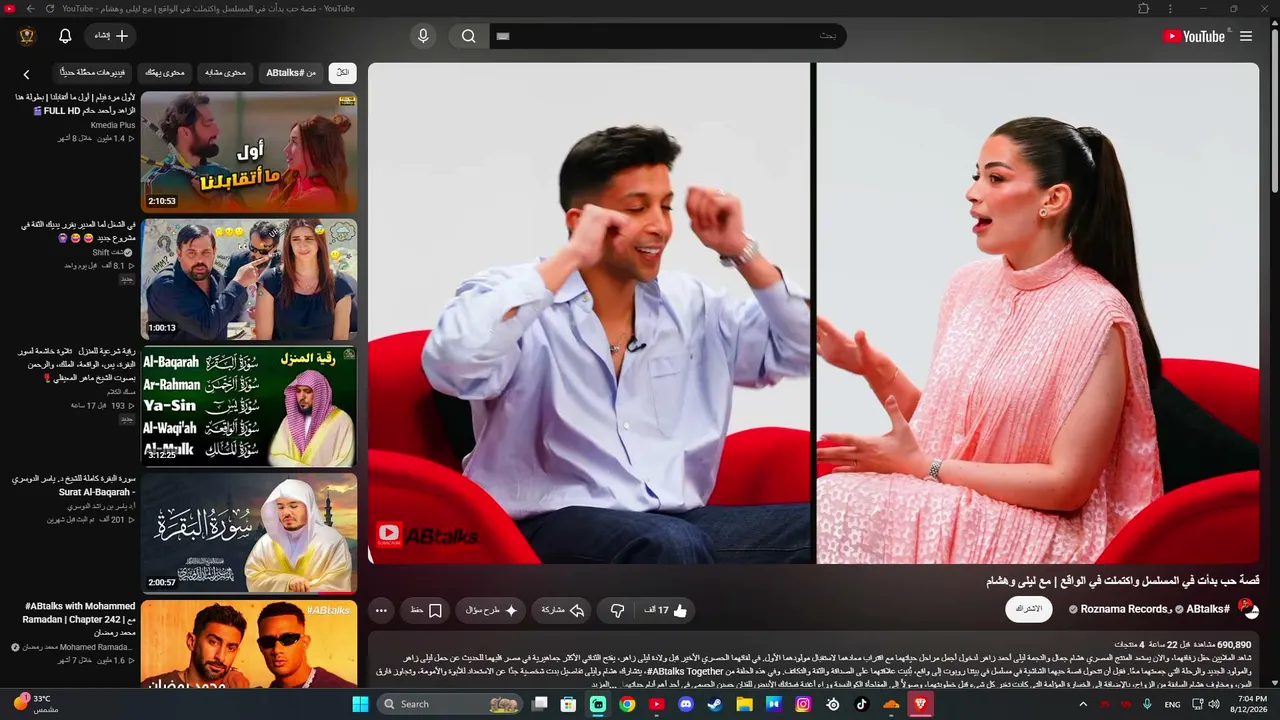Subscribe with the 'الاشتراك' button
Image resolution: width=1280 pixels, height=720 pixels.
point(1029,609)
